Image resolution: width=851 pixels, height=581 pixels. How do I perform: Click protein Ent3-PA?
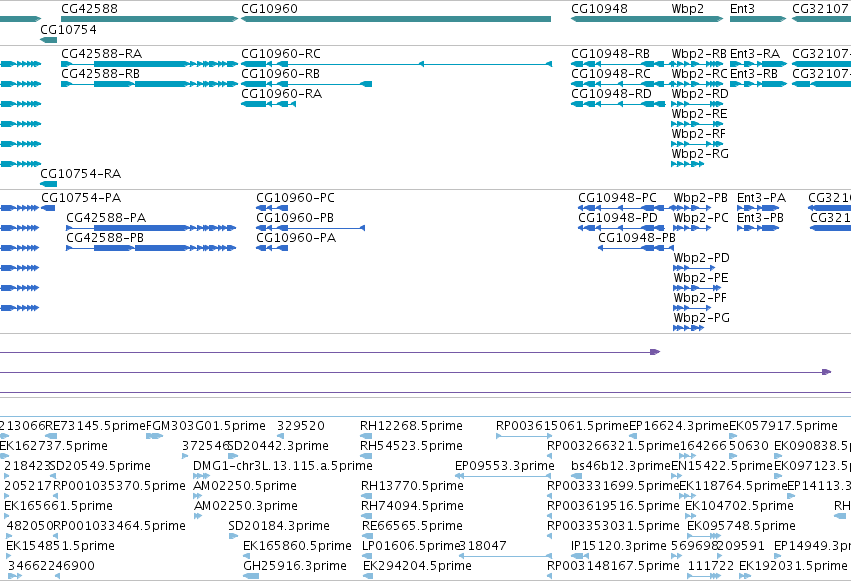point(758,208)
